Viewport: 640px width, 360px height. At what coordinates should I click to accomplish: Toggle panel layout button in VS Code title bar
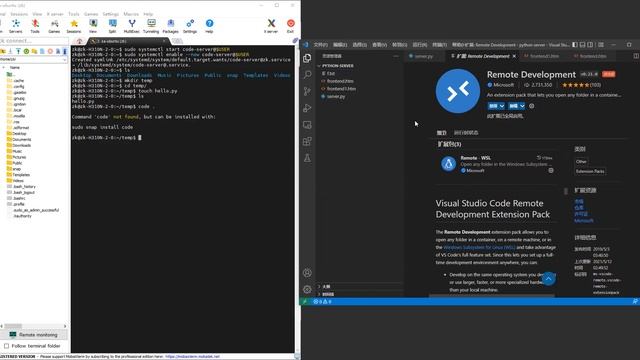[582, 45]
